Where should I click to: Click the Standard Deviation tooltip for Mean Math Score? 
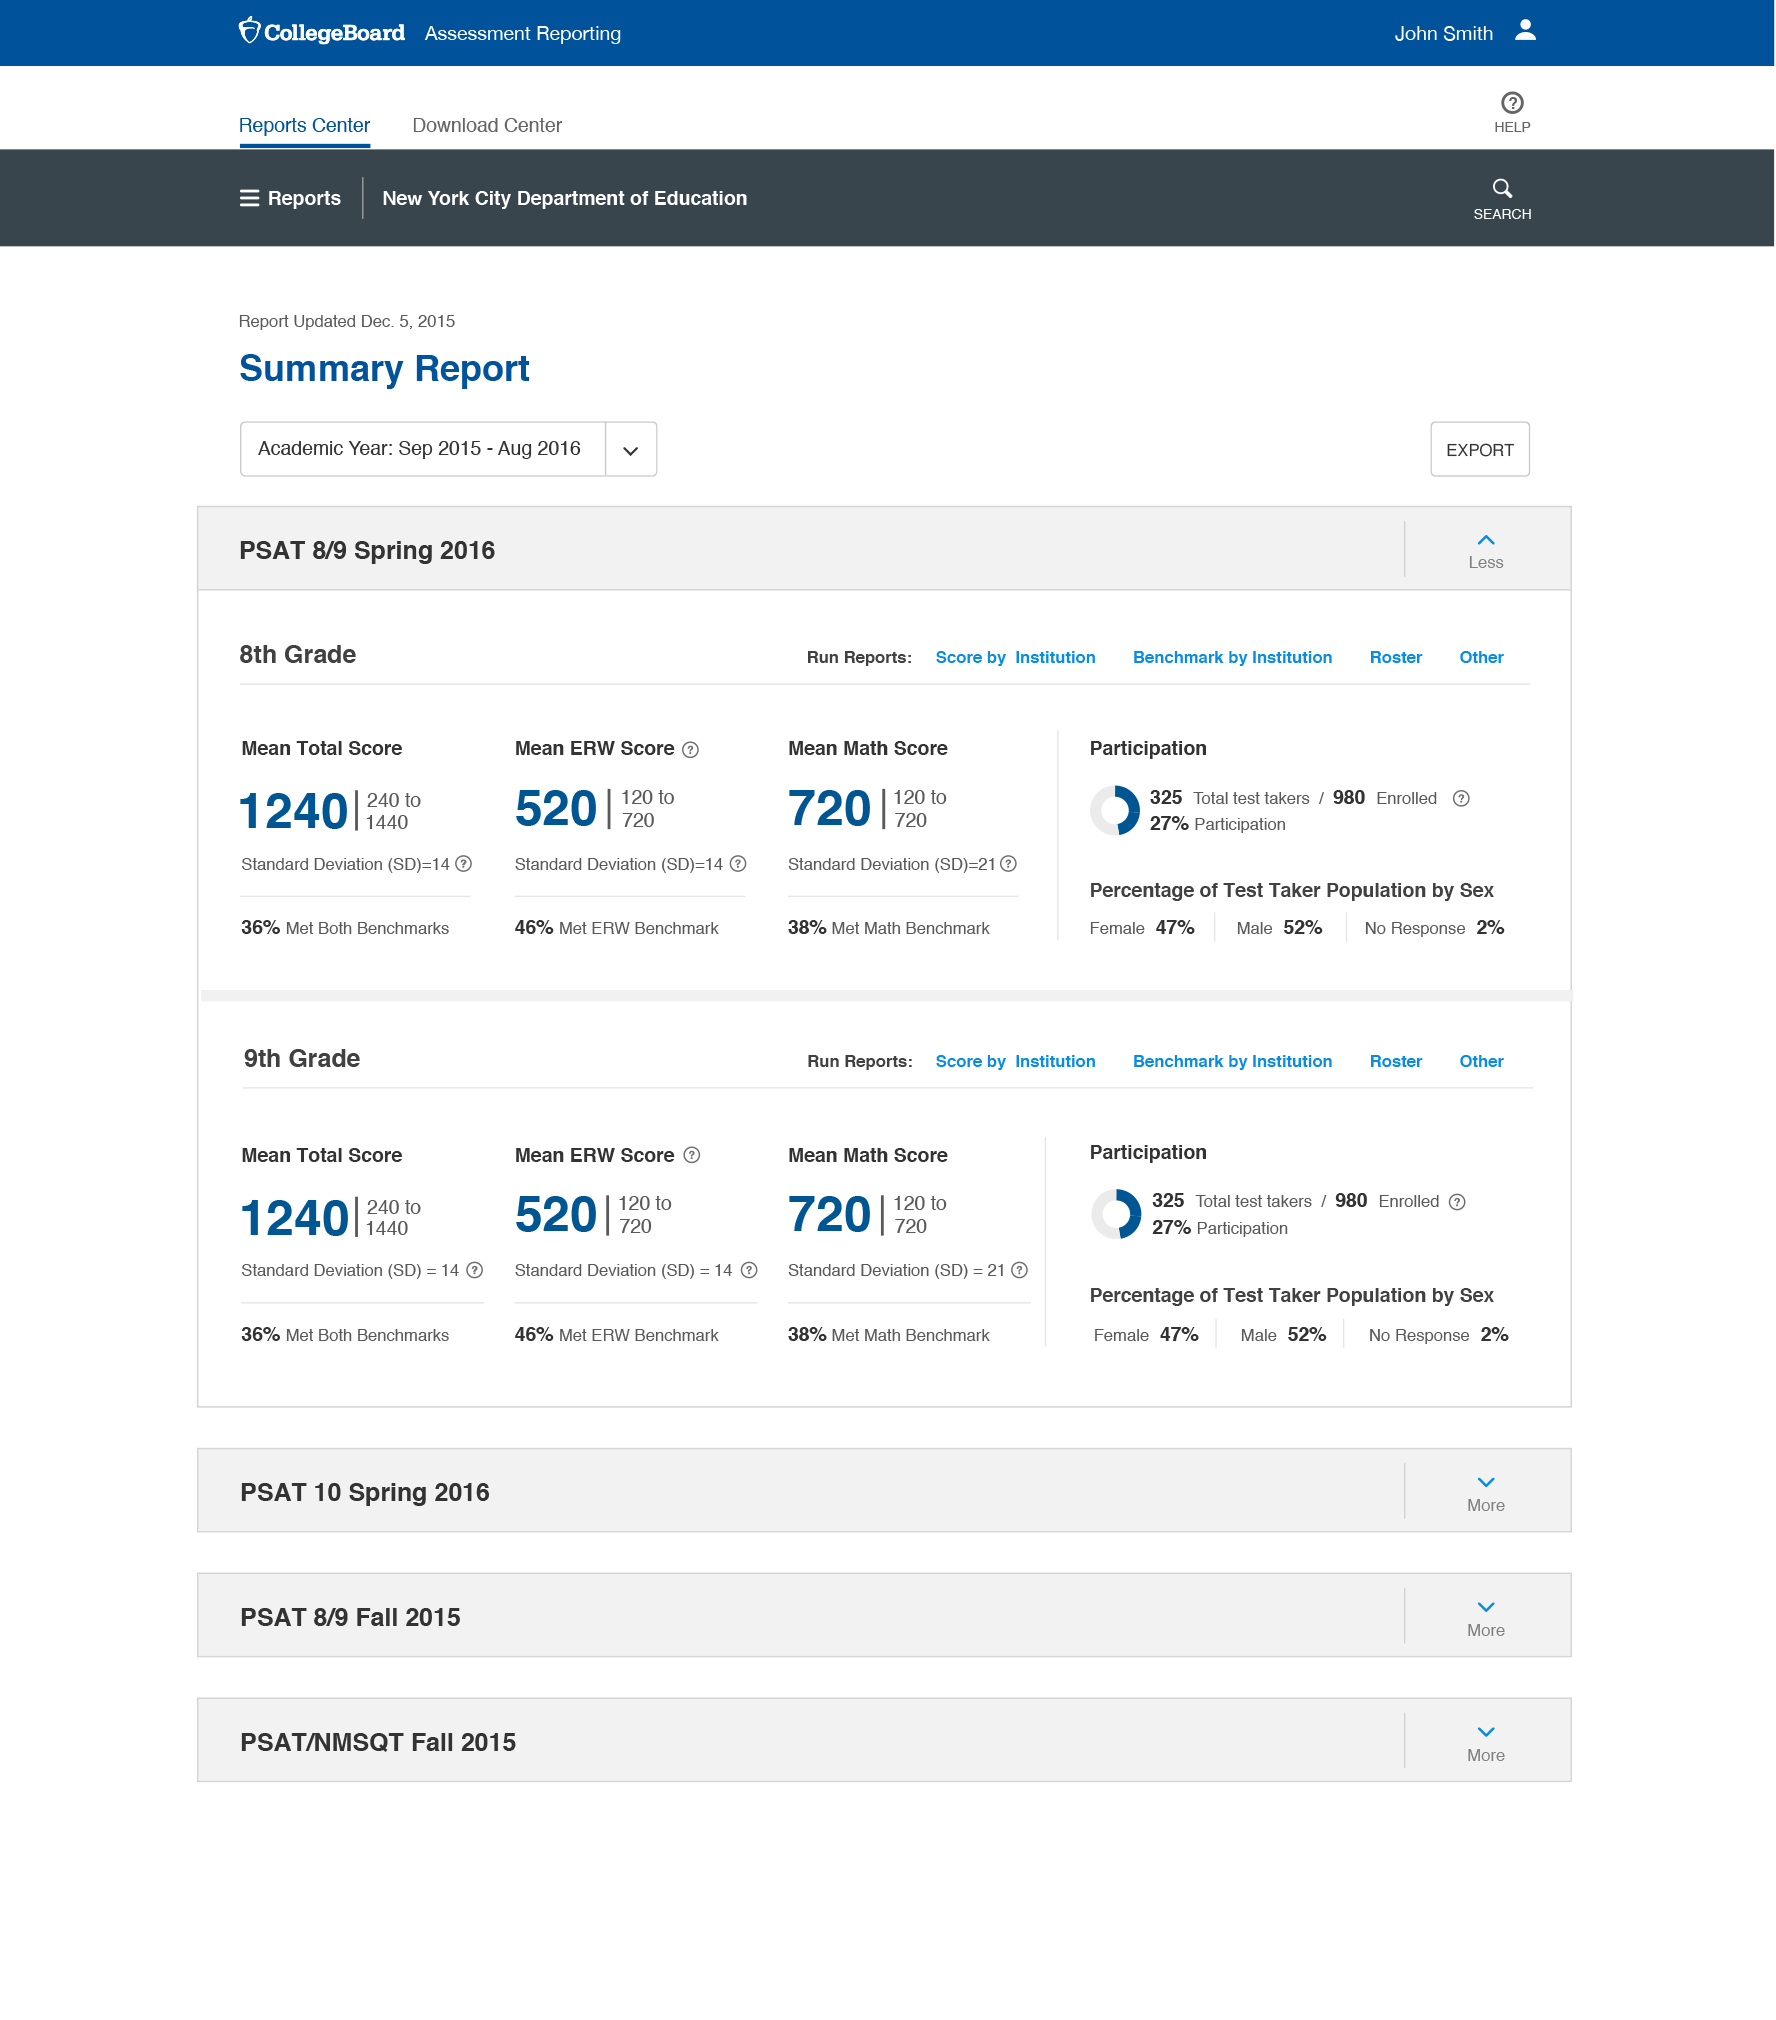pos(1008,863)
